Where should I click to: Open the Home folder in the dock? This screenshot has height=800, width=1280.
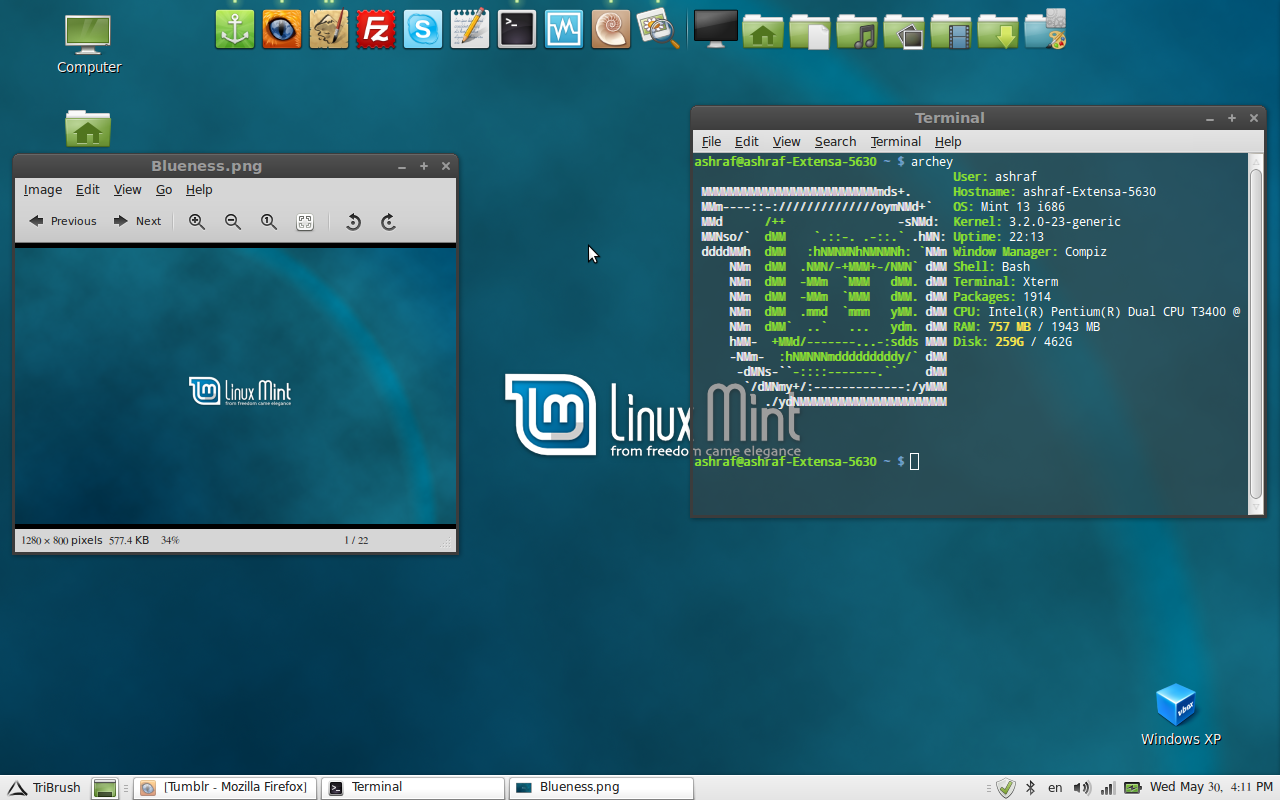(x=763, y=30)
